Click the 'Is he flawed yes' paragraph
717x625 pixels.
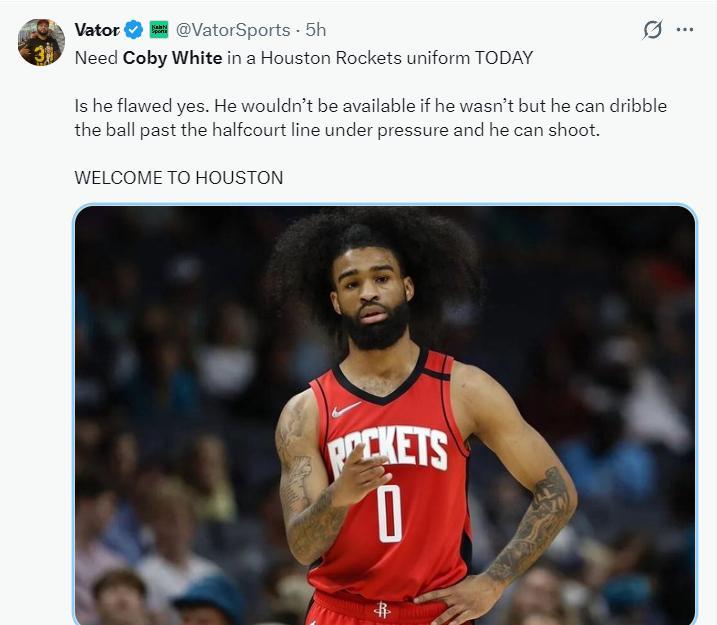(370, 118)
